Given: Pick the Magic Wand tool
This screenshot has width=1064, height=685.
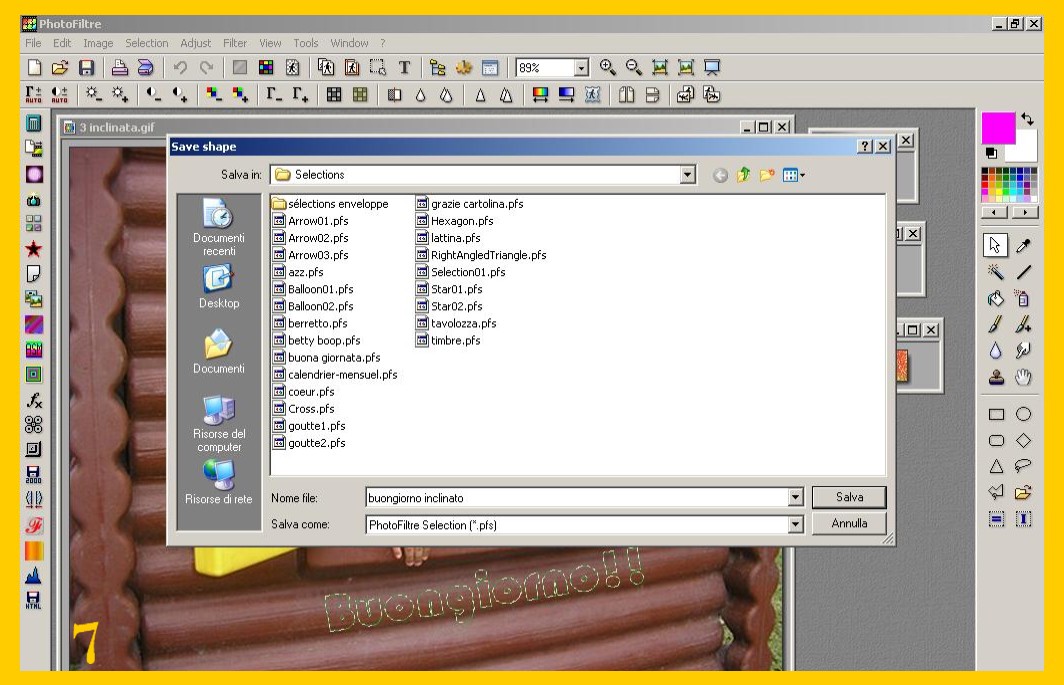Looking at the screenshot, I should pos(996,272).
